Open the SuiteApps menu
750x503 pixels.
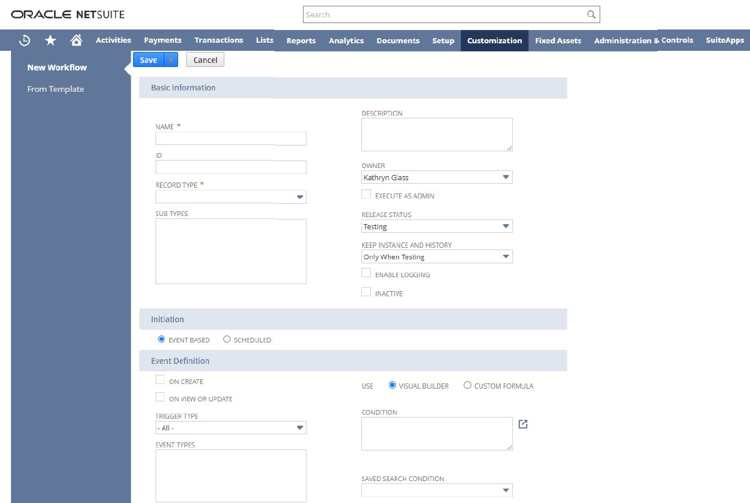point(725,40)
